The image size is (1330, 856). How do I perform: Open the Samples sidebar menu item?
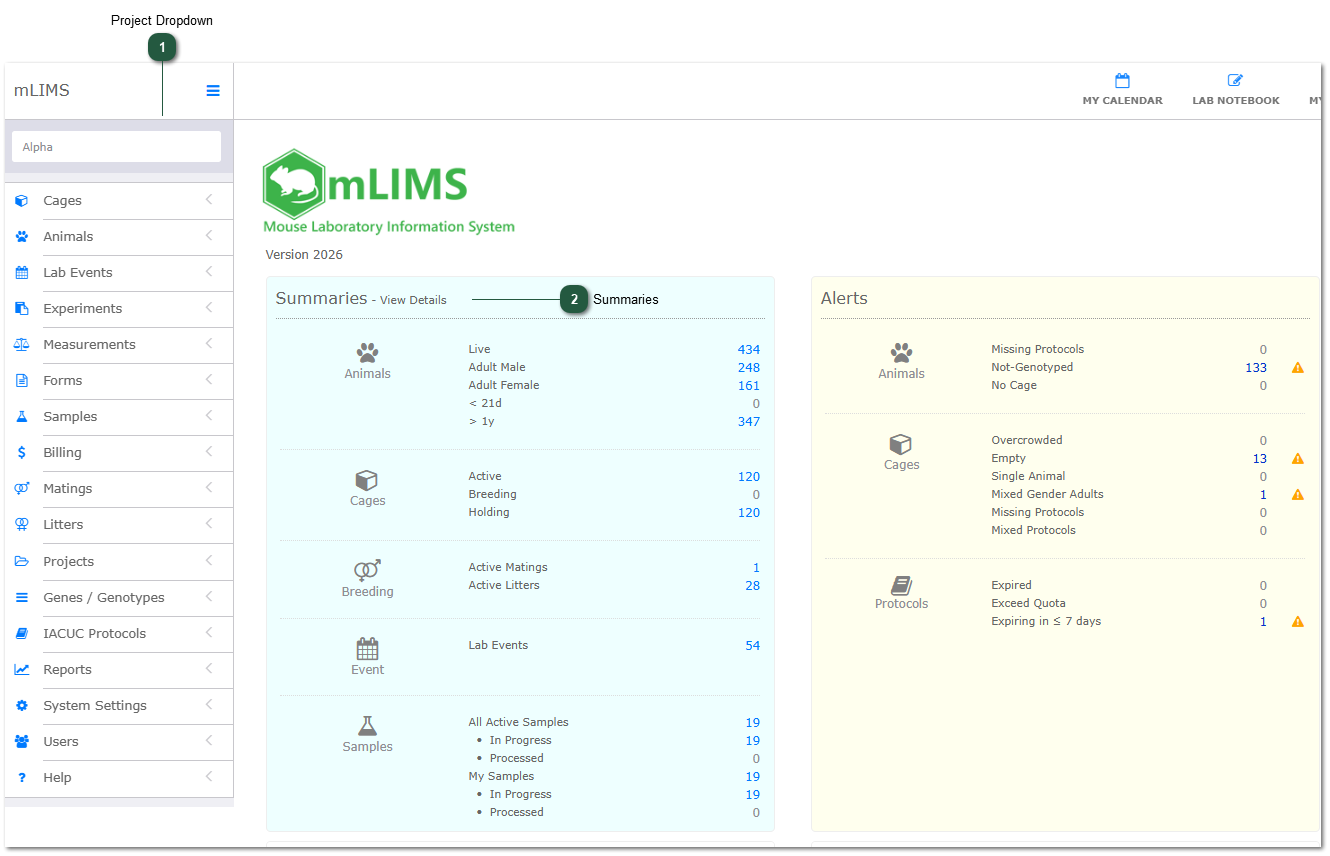pos(119,417)
